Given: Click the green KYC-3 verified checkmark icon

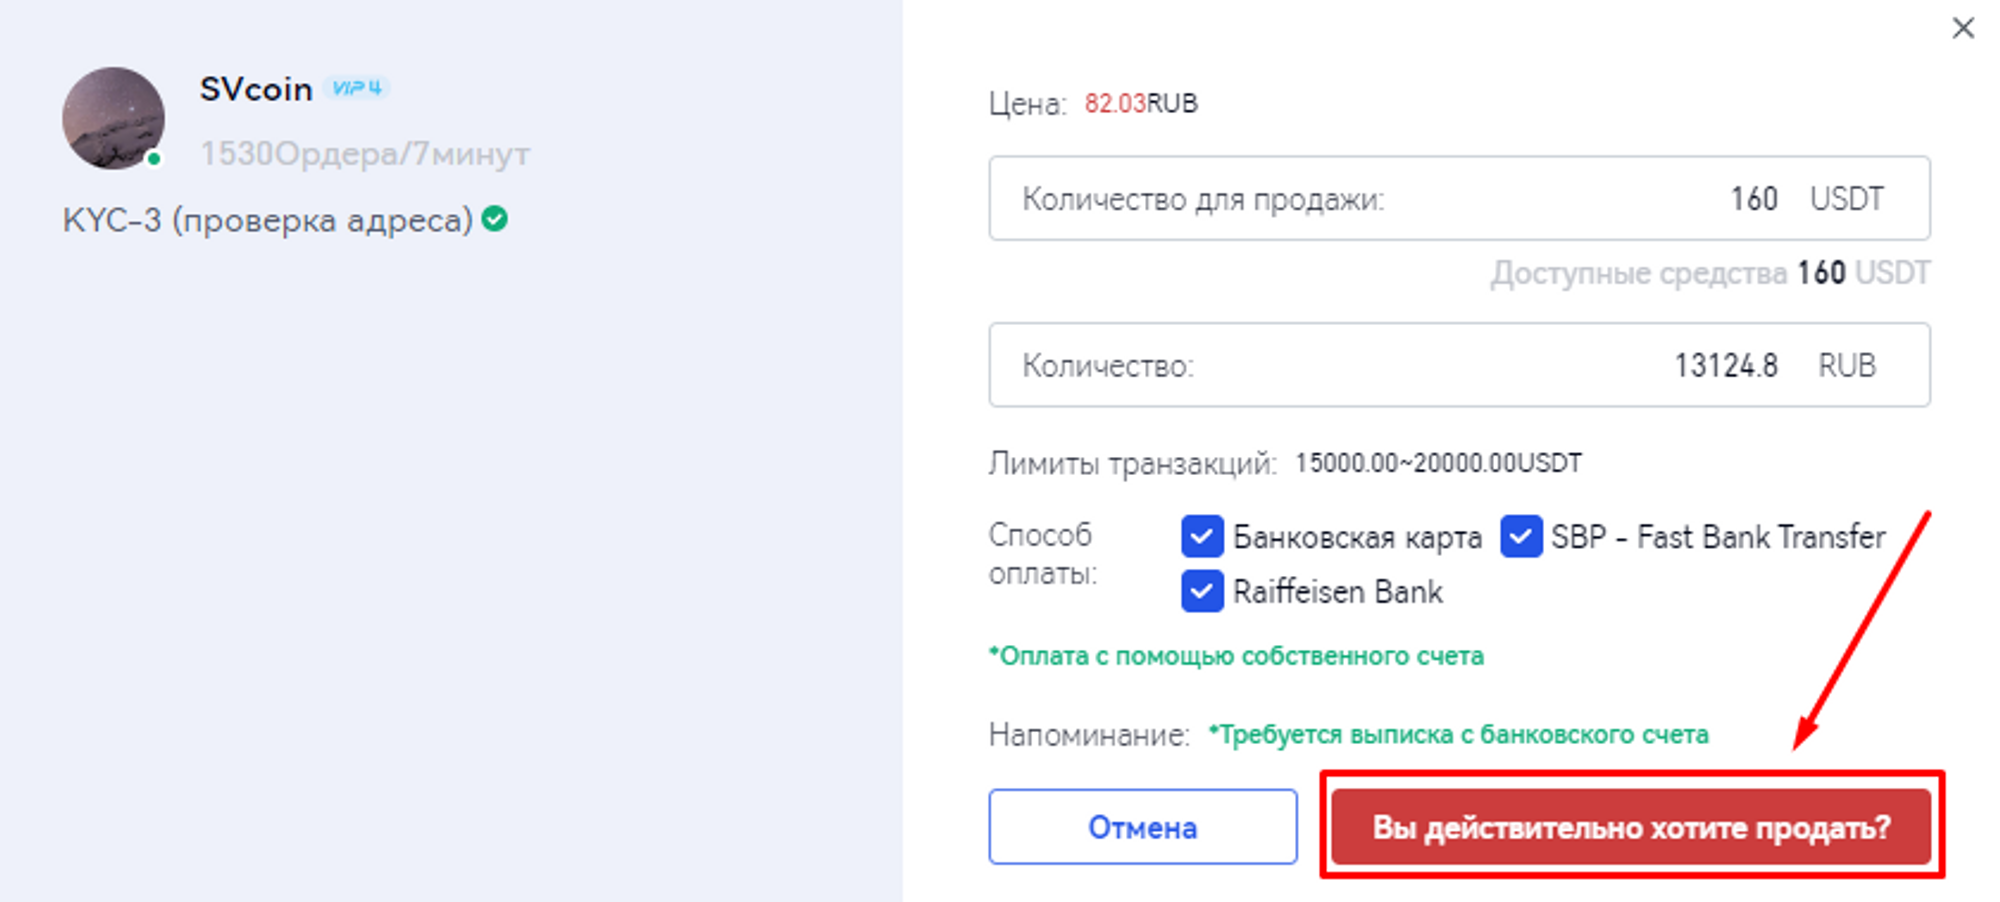Looking at the screenshot, I should pyautogui.click(x=494, y=218).
